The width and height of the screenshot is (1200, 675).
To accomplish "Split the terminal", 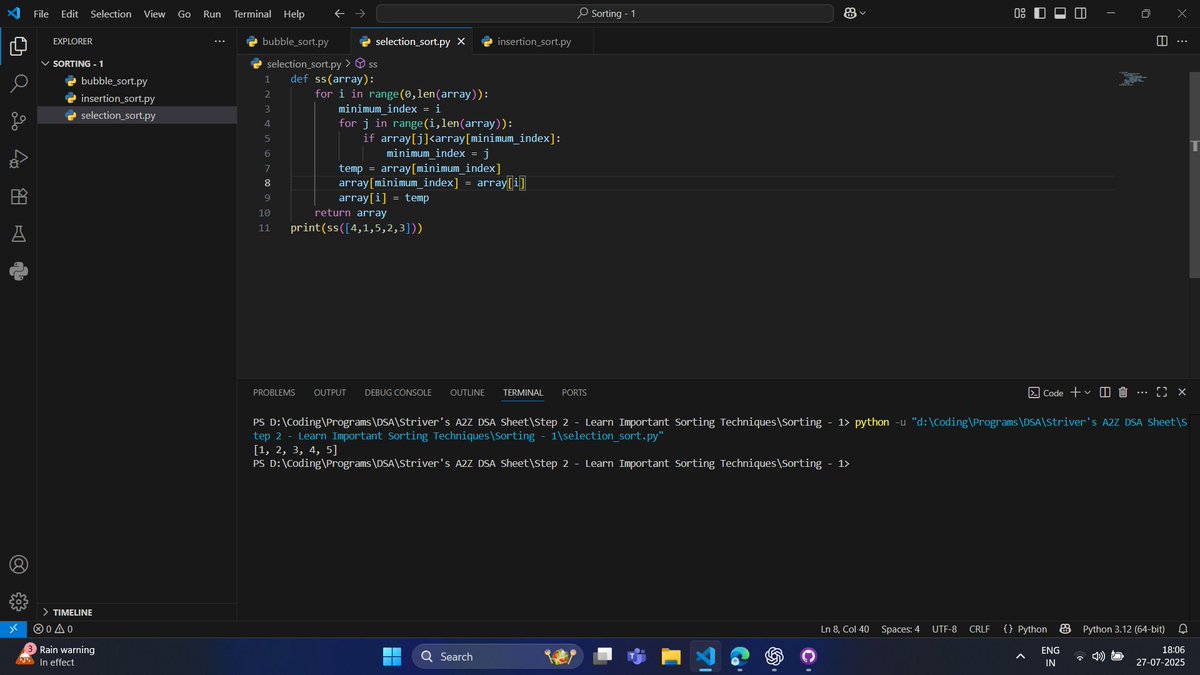I will [1105, 393].
